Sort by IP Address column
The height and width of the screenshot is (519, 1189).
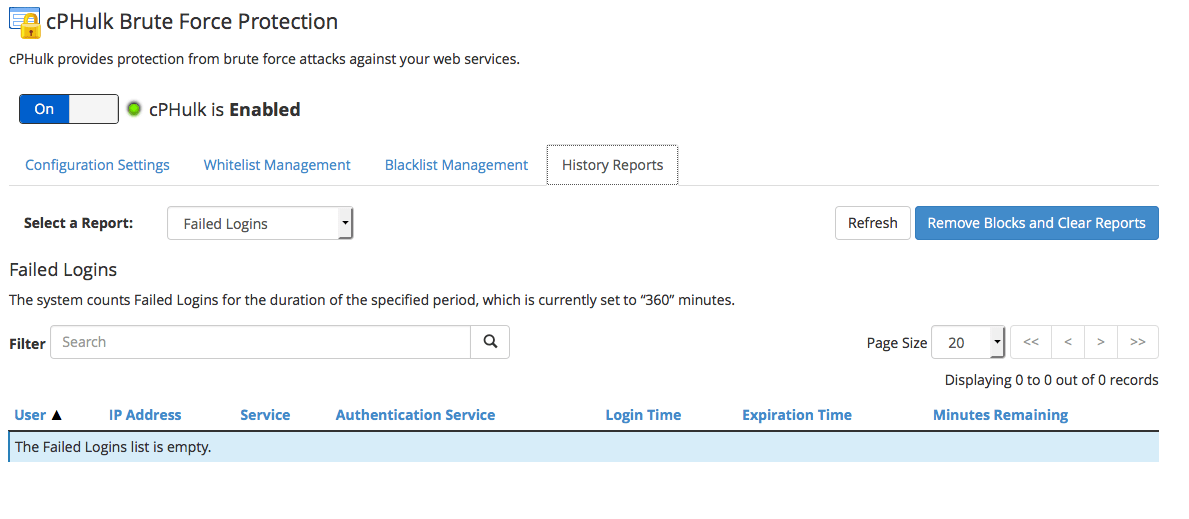point(145,415)
